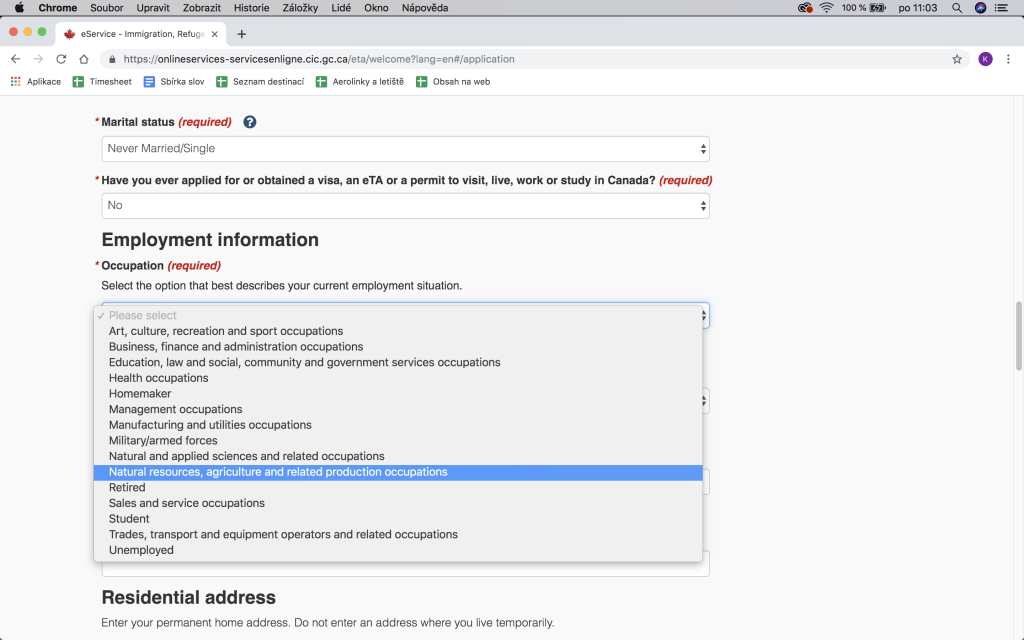The width and height of the screenshot is (1024, 640).
Task: Open a new tab with plus icon
Action: [241, 33]
